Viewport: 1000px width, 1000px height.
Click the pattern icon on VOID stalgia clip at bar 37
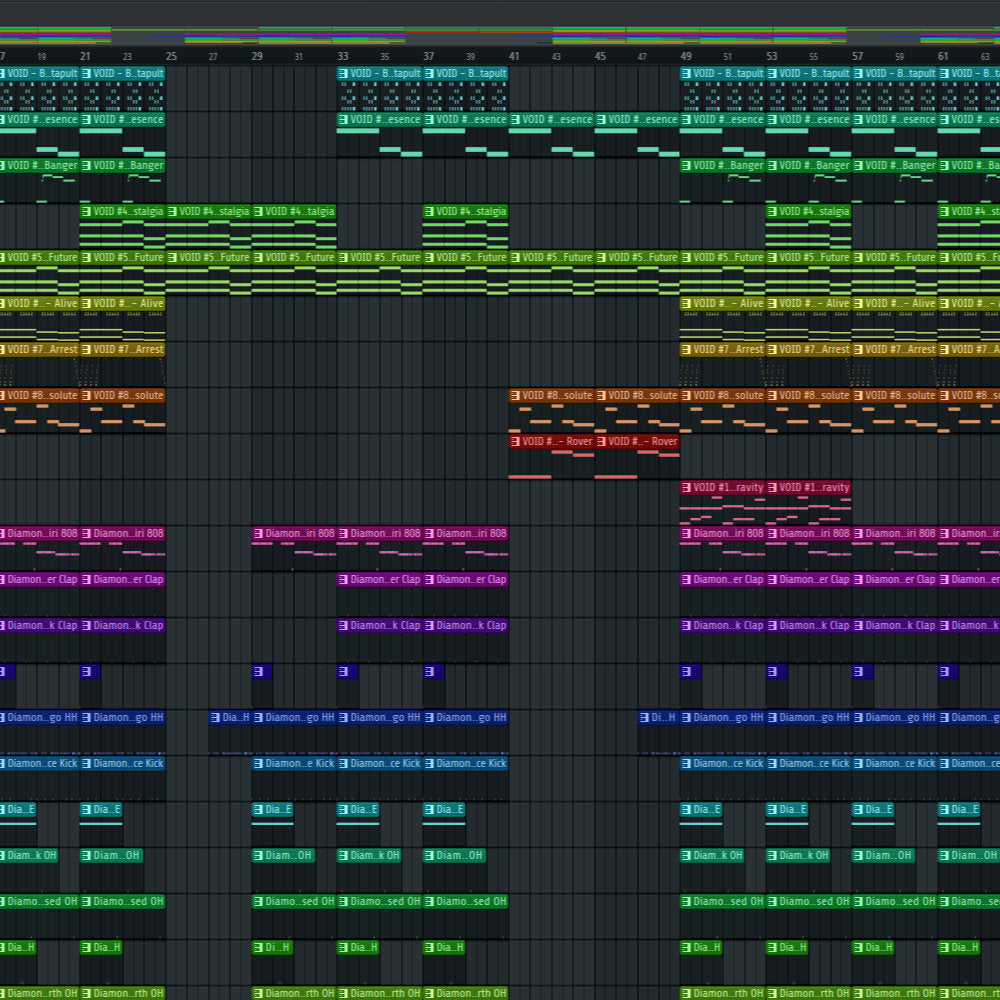click(x=430, y=212)
